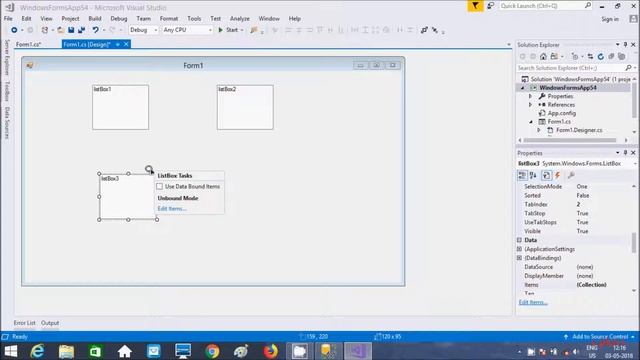Open Internet Explorer from the taskbar
Image resolution: width=640 pixels, height=360 pixels.
(38, 351)
